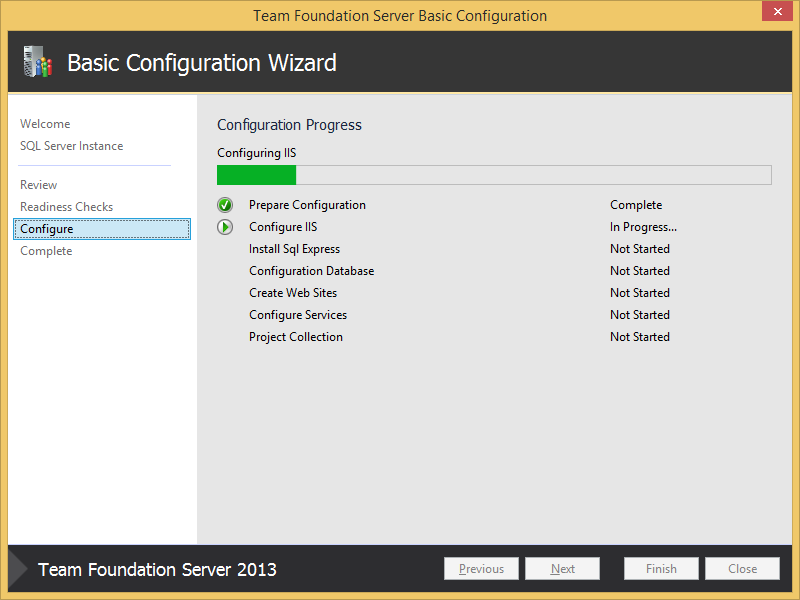
Task: Click the Project Collection task entry
Action: pos(296,337)
